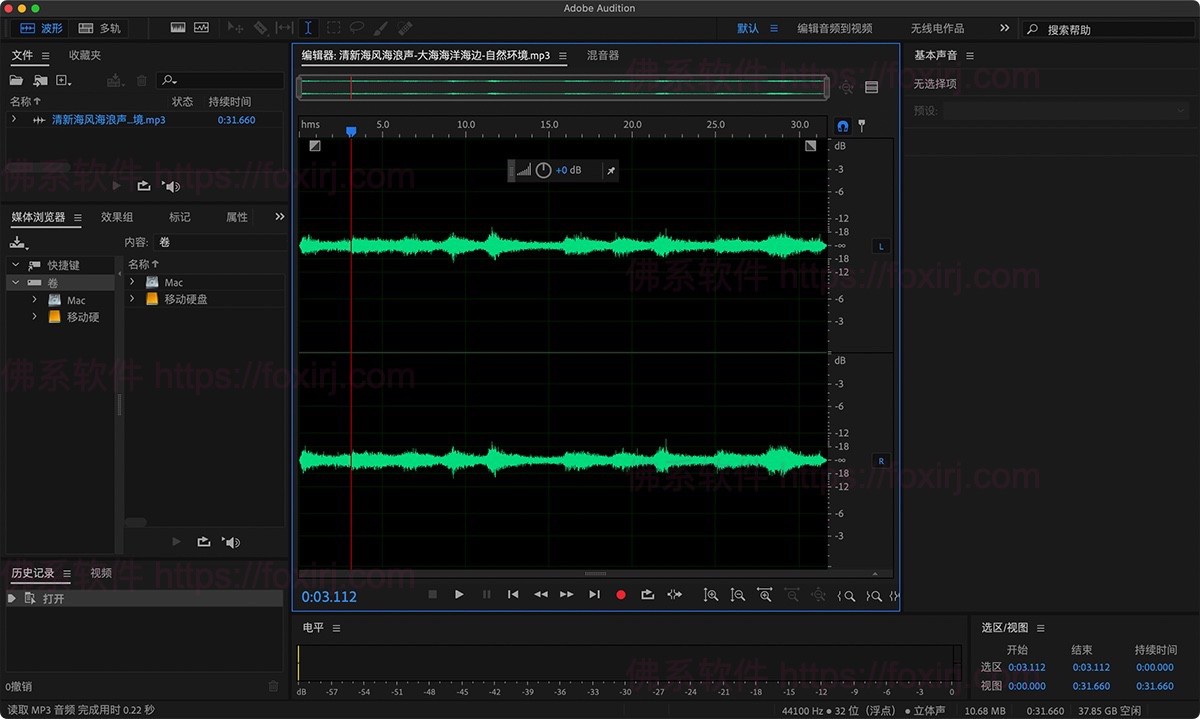Select the Time Selection tool
1200x719 pixels.
307,27
